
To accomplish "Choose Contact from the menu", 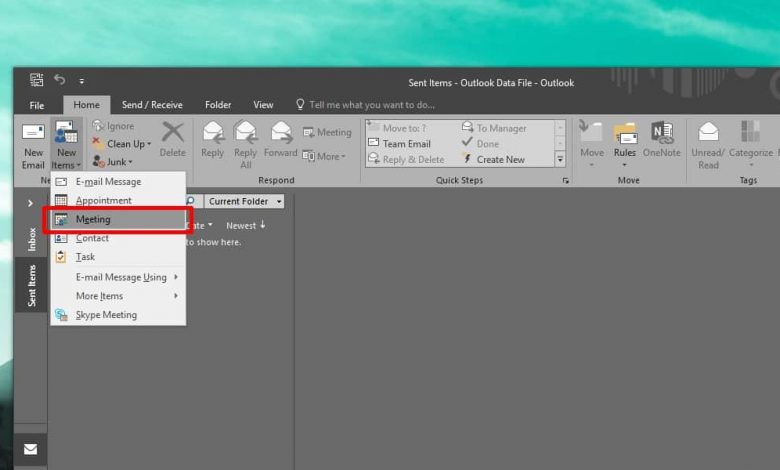I will (118, 238).
